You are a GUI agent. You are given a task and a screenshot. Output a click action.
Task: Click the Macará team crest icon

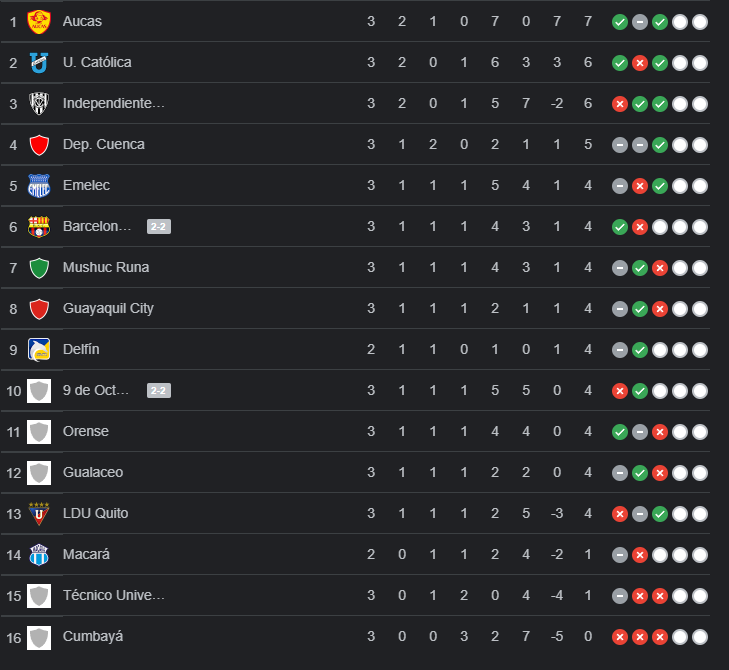[39, 554]
